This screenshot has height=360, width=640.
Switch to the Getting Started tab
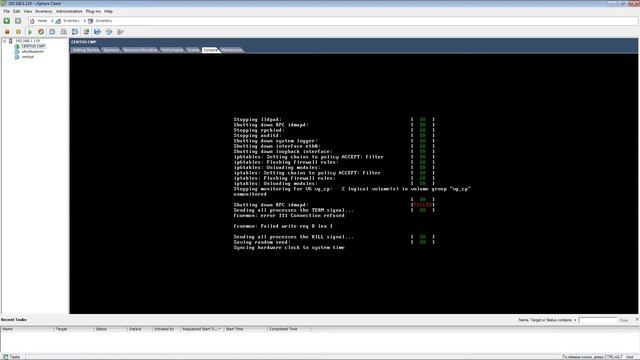point(86,50)
